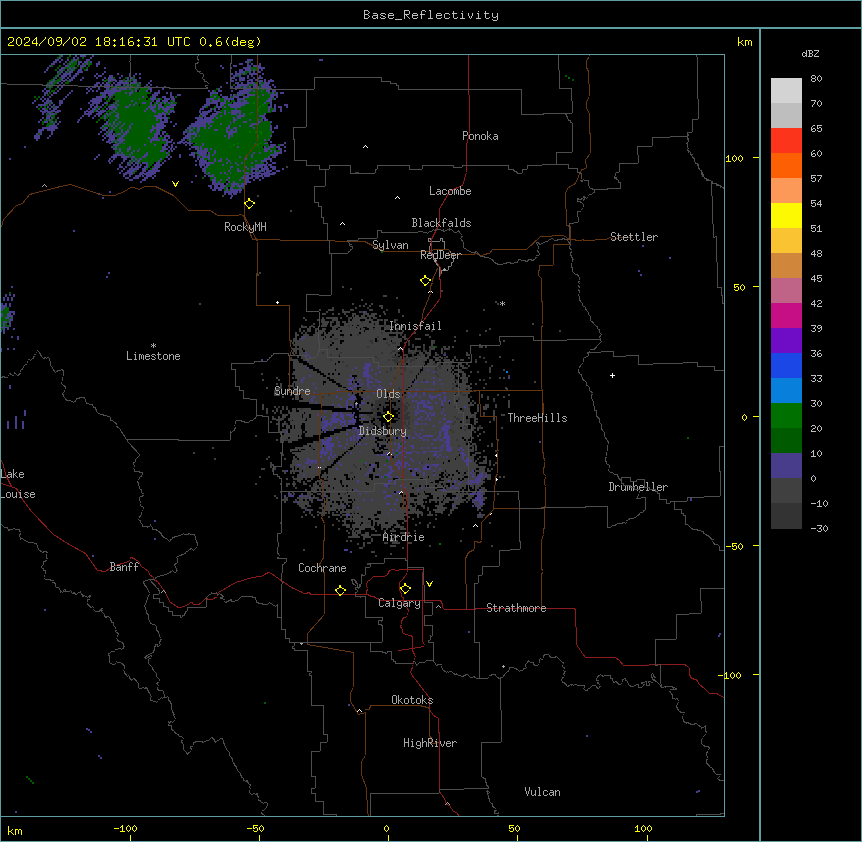The width and height of the screenshot is (862, 842).
Task: Select the purple 36-39 dBZ legend band
Action: click(786, 341)
